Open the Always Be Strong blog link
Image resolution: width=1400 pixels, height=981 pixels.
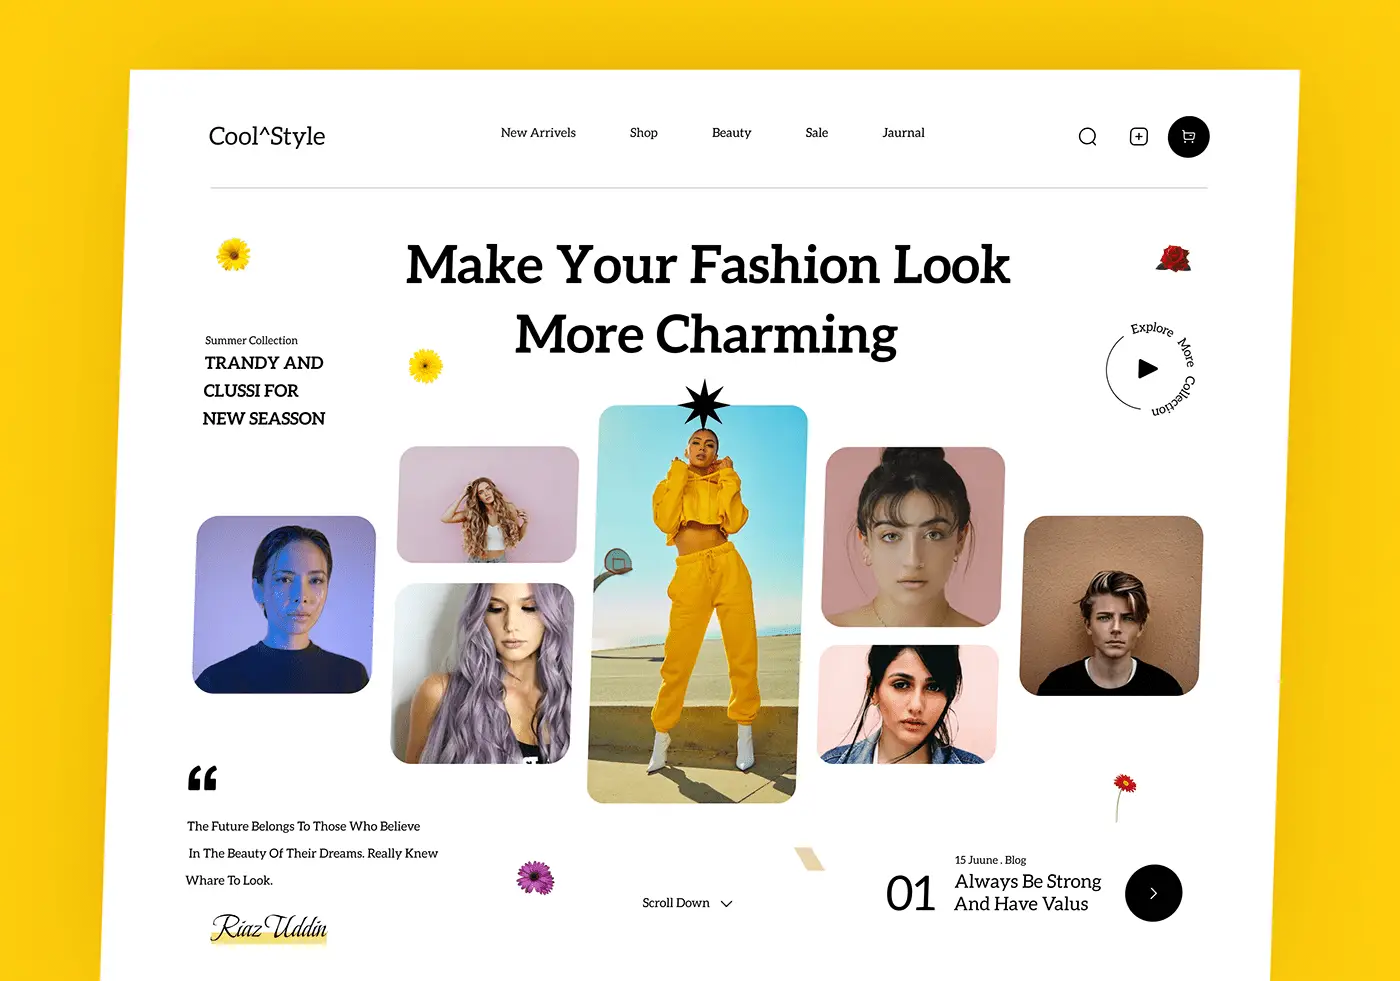pos(1027,892)
